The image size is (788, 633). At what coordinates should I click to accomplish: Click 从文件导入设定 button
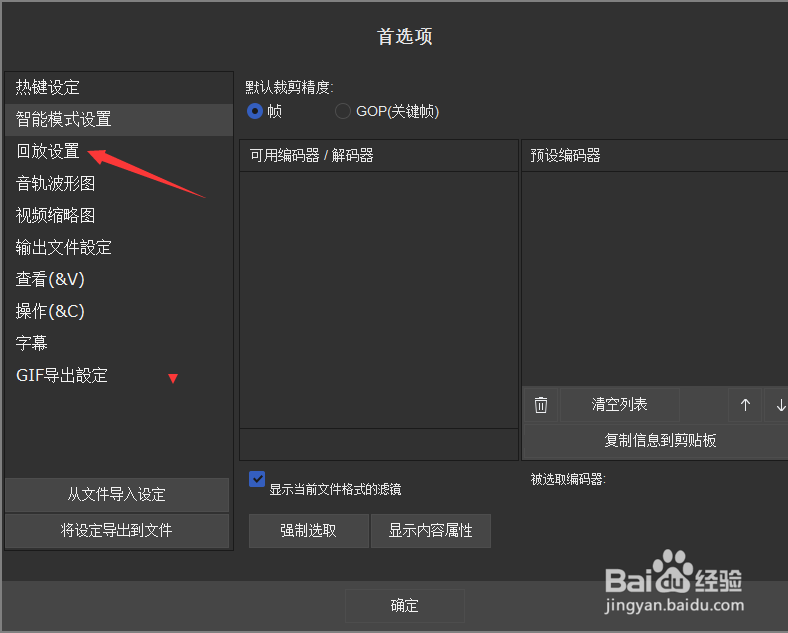(117, 495)
